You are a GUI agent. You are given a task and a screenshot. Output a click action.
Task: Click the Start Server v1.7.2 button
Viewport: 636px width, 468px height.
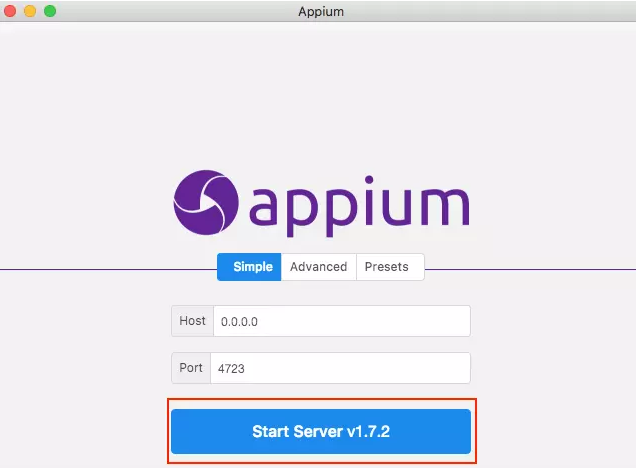coord(321,431)
